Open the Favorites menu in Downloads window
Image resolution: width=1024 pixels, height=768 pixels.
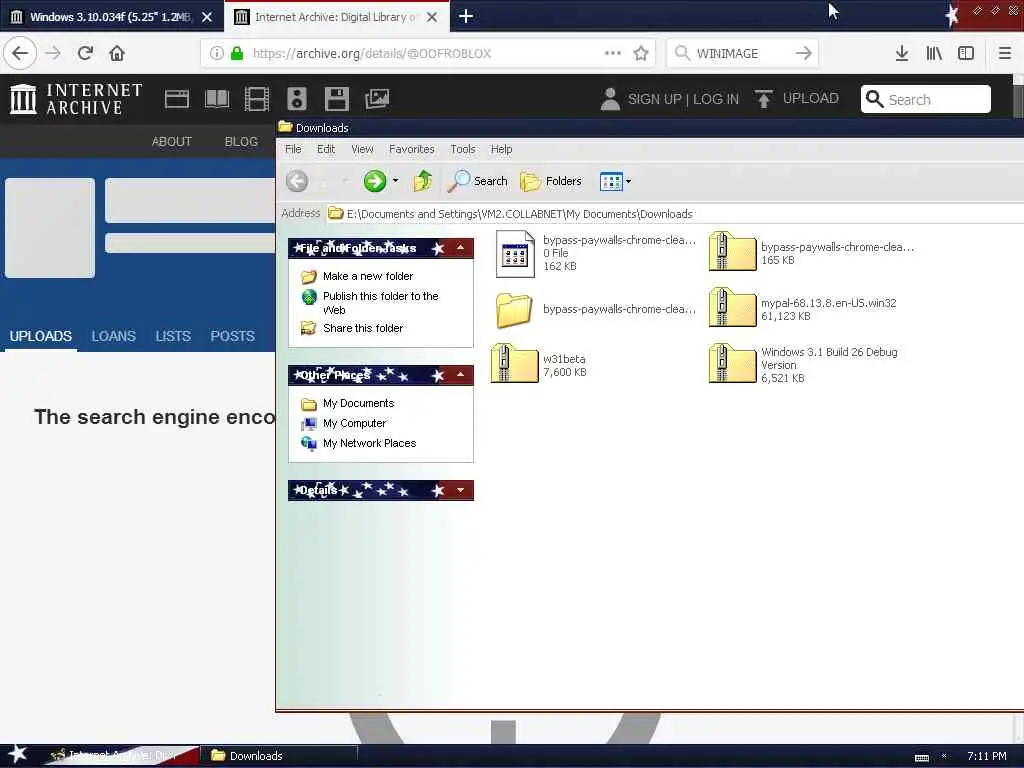[x=411, y=149]
